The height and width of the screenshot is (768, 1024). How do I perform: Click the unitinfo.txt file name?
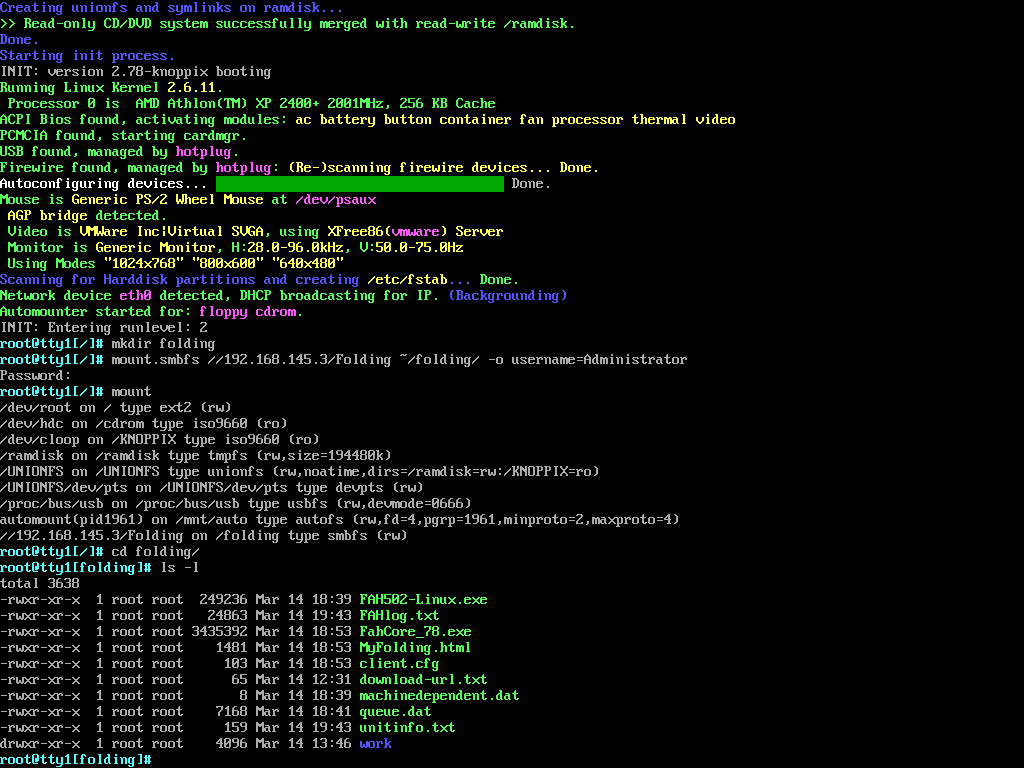(408, 728)
